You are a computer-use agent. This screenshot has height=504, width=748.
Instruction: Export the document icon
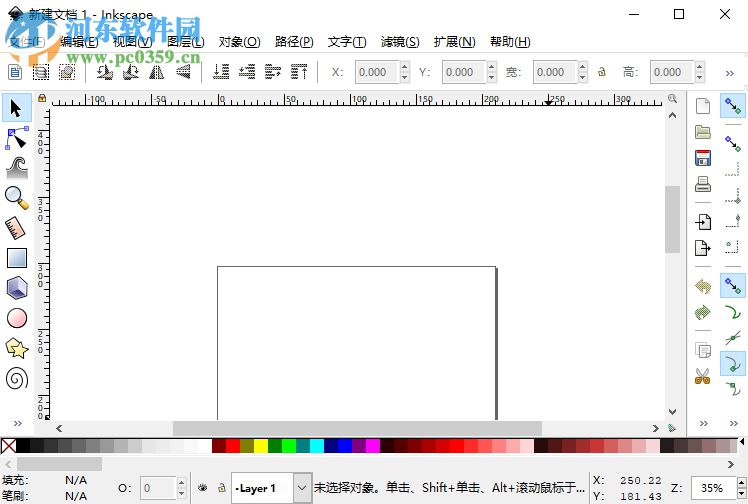pyautogui.click(x=703, y=247)
